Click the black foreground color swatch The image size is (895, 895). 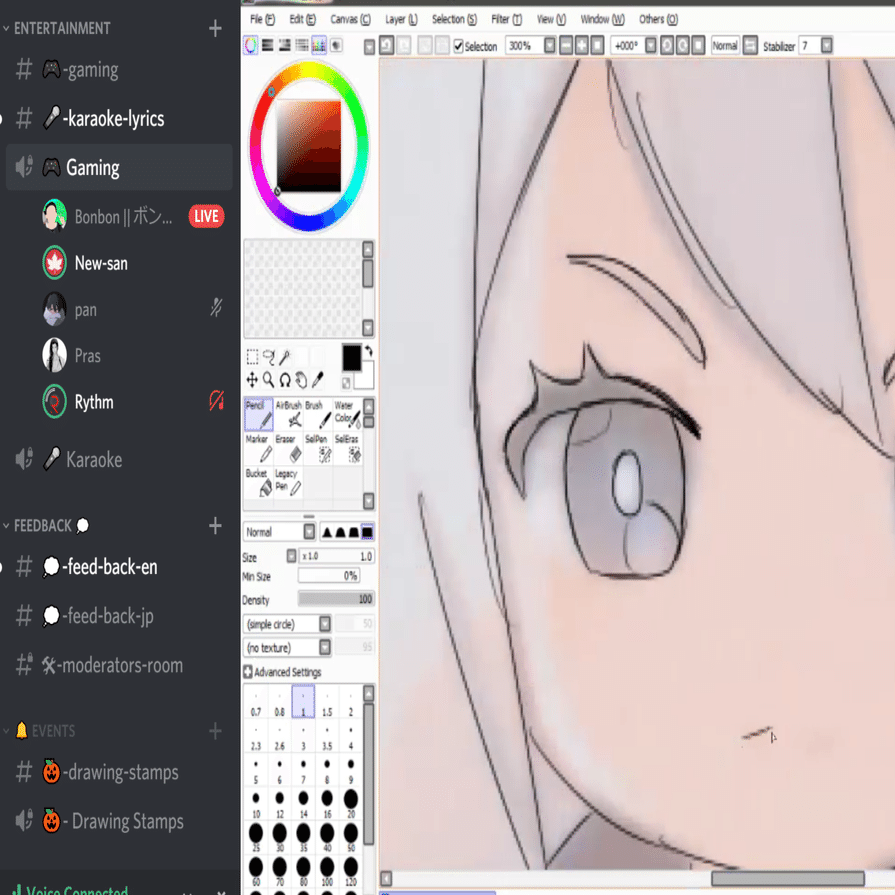coord(352,357)
